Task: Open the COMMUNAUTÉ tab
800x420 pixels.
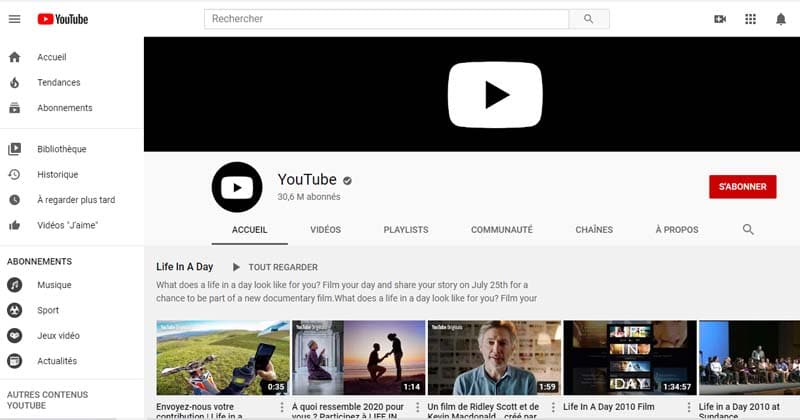Action: [502, 230]
